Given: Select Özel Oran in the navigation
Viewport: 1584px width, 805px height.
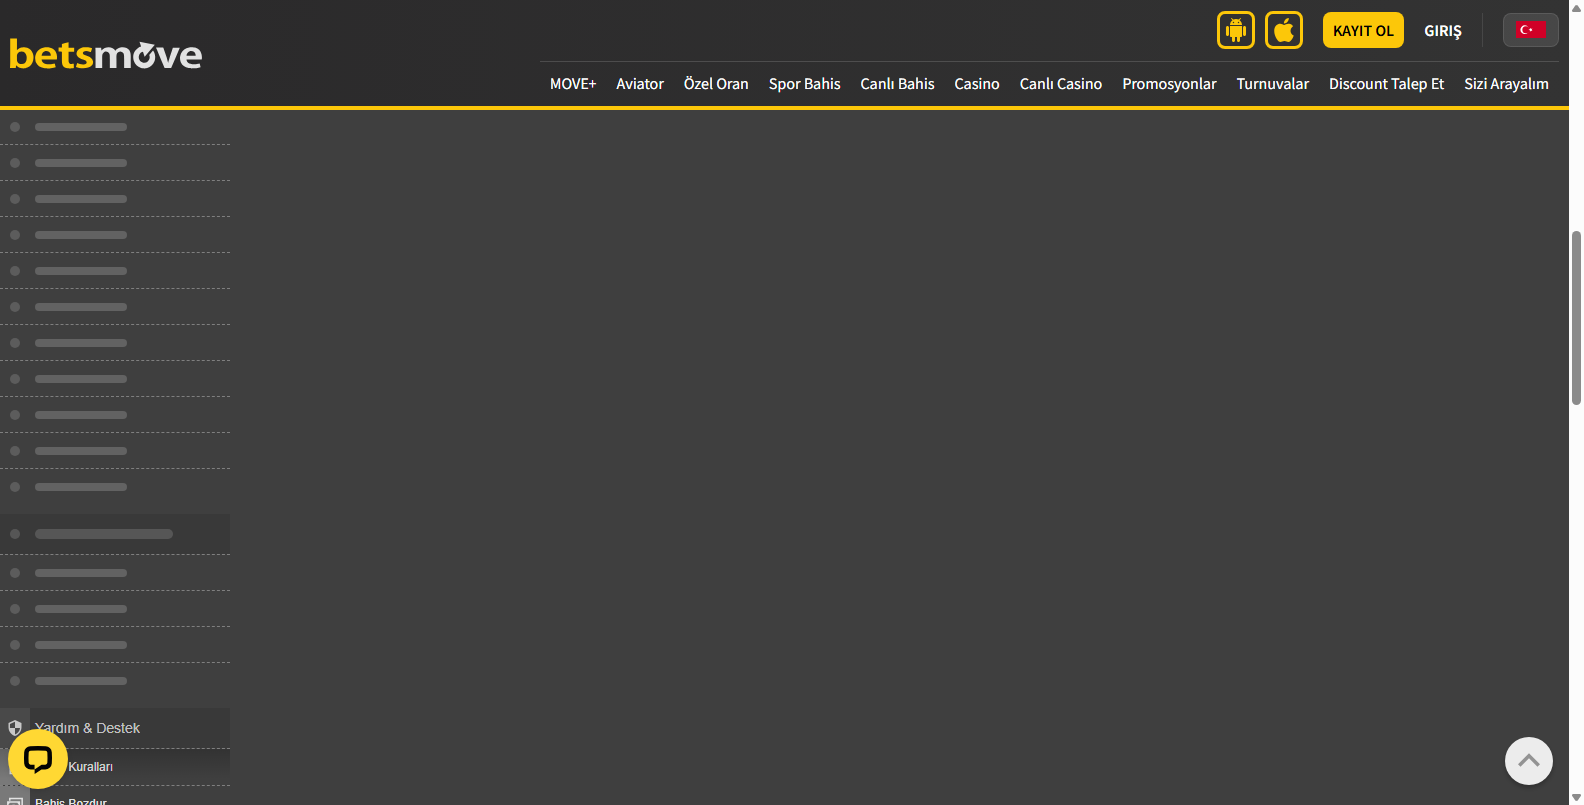Looking at the screenshot, I should [x=715, y=84].
